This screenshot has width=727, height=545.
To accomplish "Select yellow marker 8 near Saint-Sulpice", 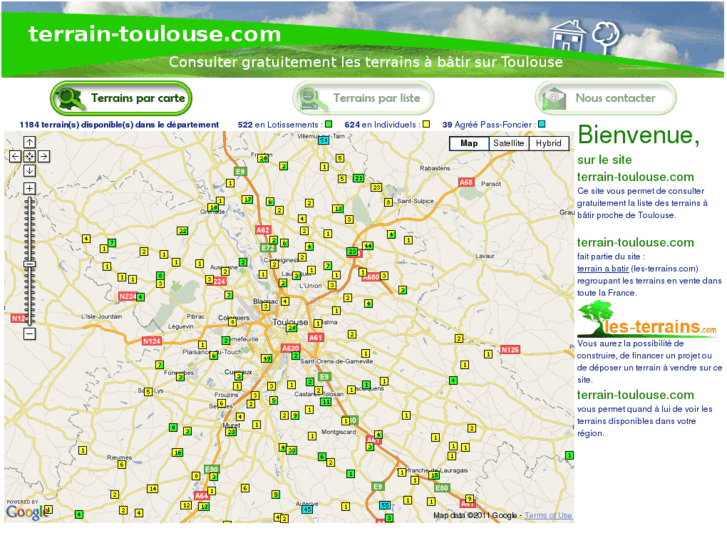I will tap(389, 202).
